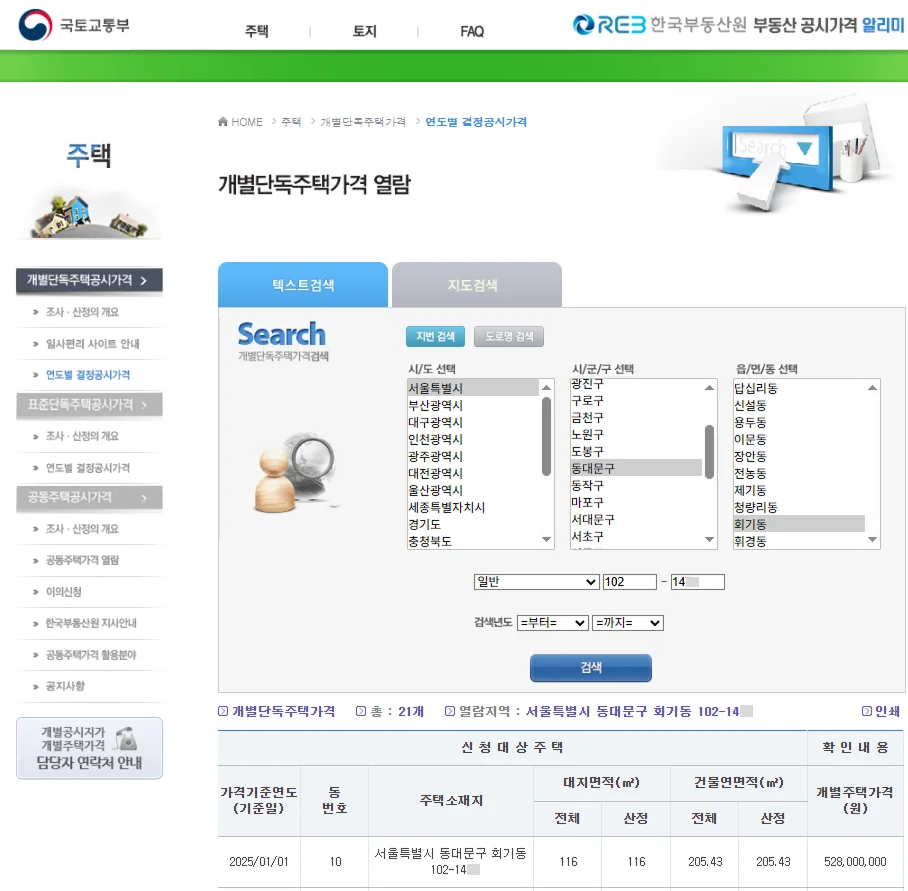Viewport: 908px width, 891px height.
Task: Click the blue 검색 button
Action: (x=591, y=668)
